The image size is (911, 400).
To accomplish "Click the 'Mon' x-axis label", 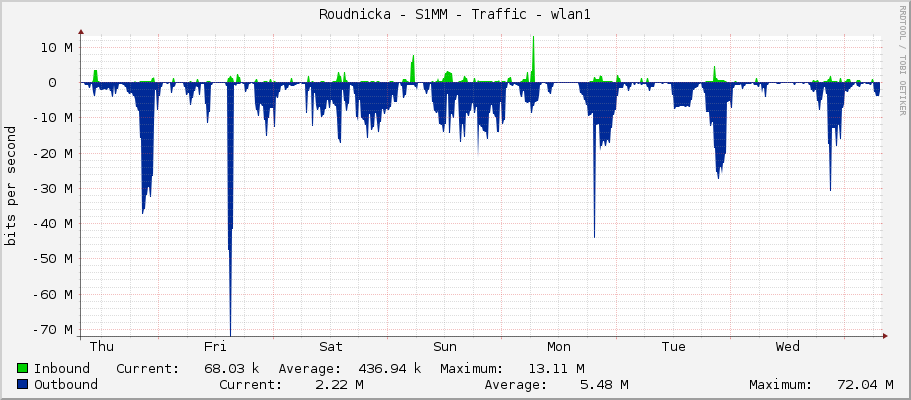I will (x=558, y=347).
